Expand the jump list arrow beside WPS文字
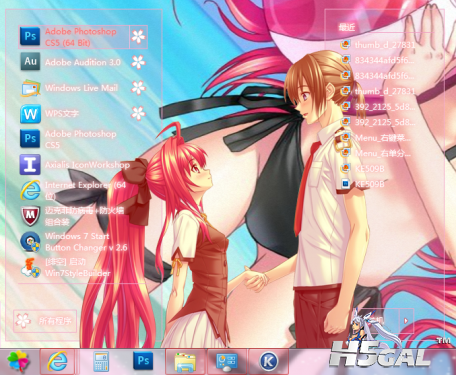 [138, 114]
